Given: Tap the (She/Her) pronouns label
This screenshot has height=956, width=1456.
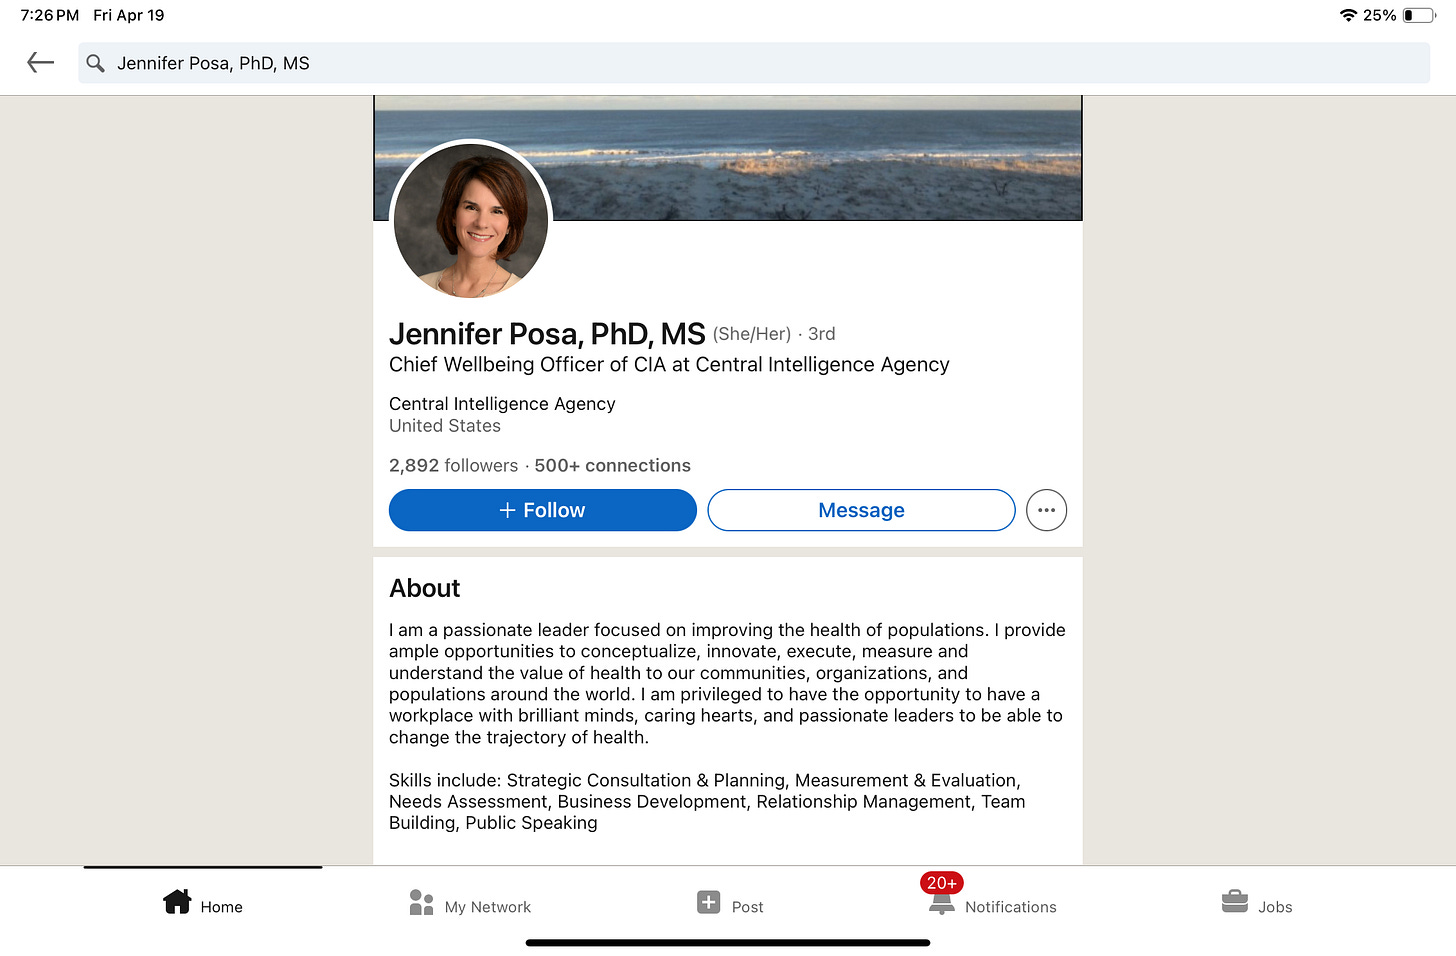Looking at the screenshot, I should coord(752,334).
